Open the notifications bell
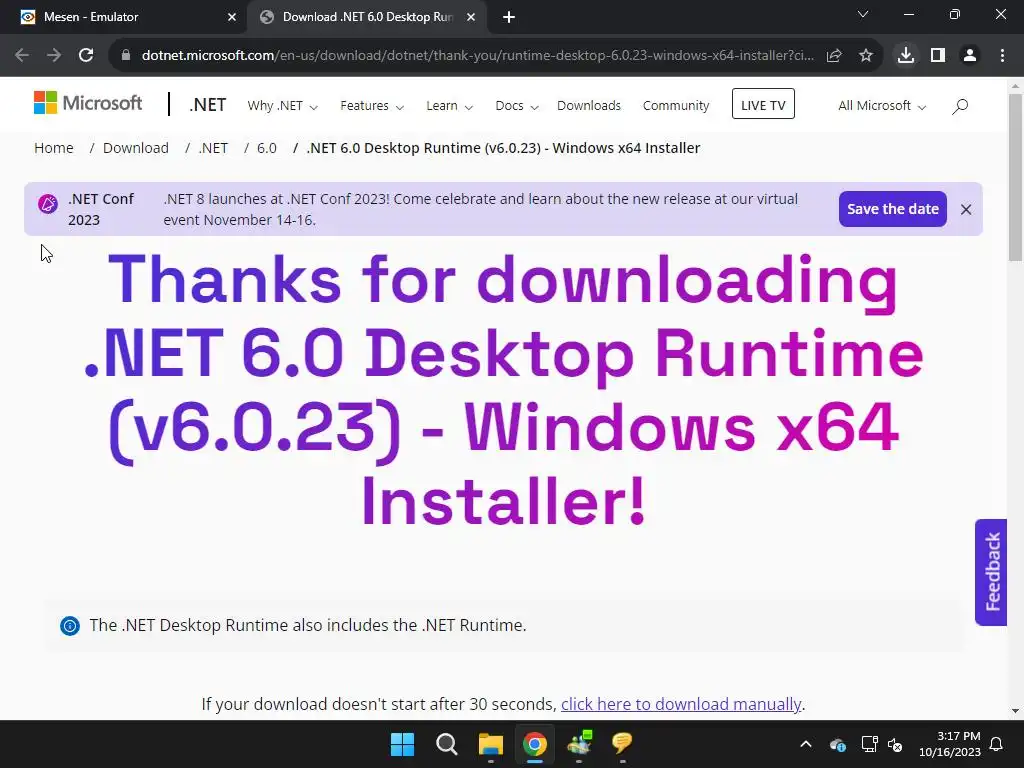 (997, 744)
